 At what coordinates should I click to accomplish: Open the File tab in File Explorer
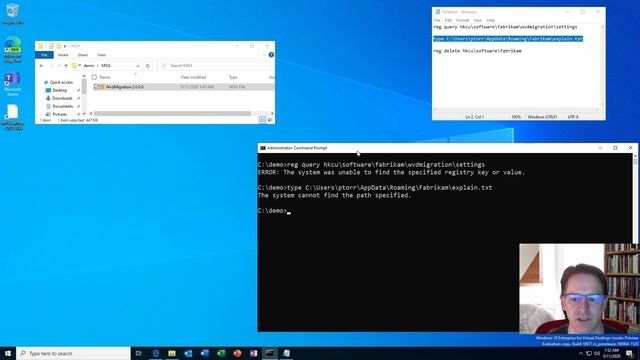pyautogui.click(x=44, y=55)
